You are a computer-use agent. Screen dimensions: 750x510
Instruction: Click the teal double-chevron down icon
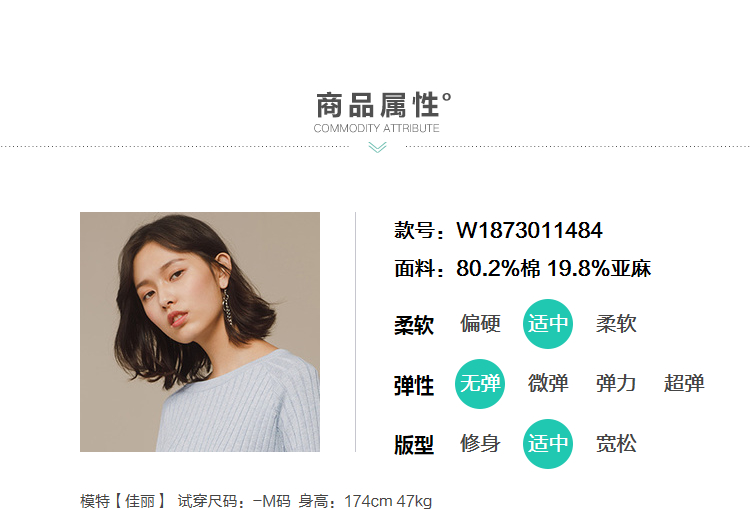pyautogui.click(x=377, y=147)
